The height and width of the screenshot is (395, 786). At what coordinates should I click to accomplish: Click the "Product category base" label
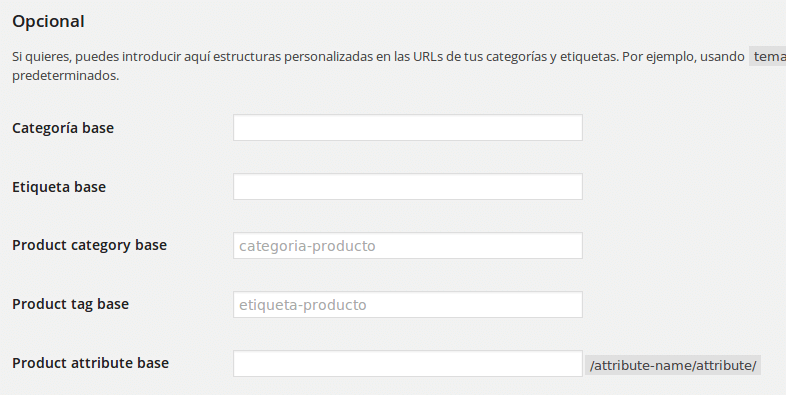point(90,246)
